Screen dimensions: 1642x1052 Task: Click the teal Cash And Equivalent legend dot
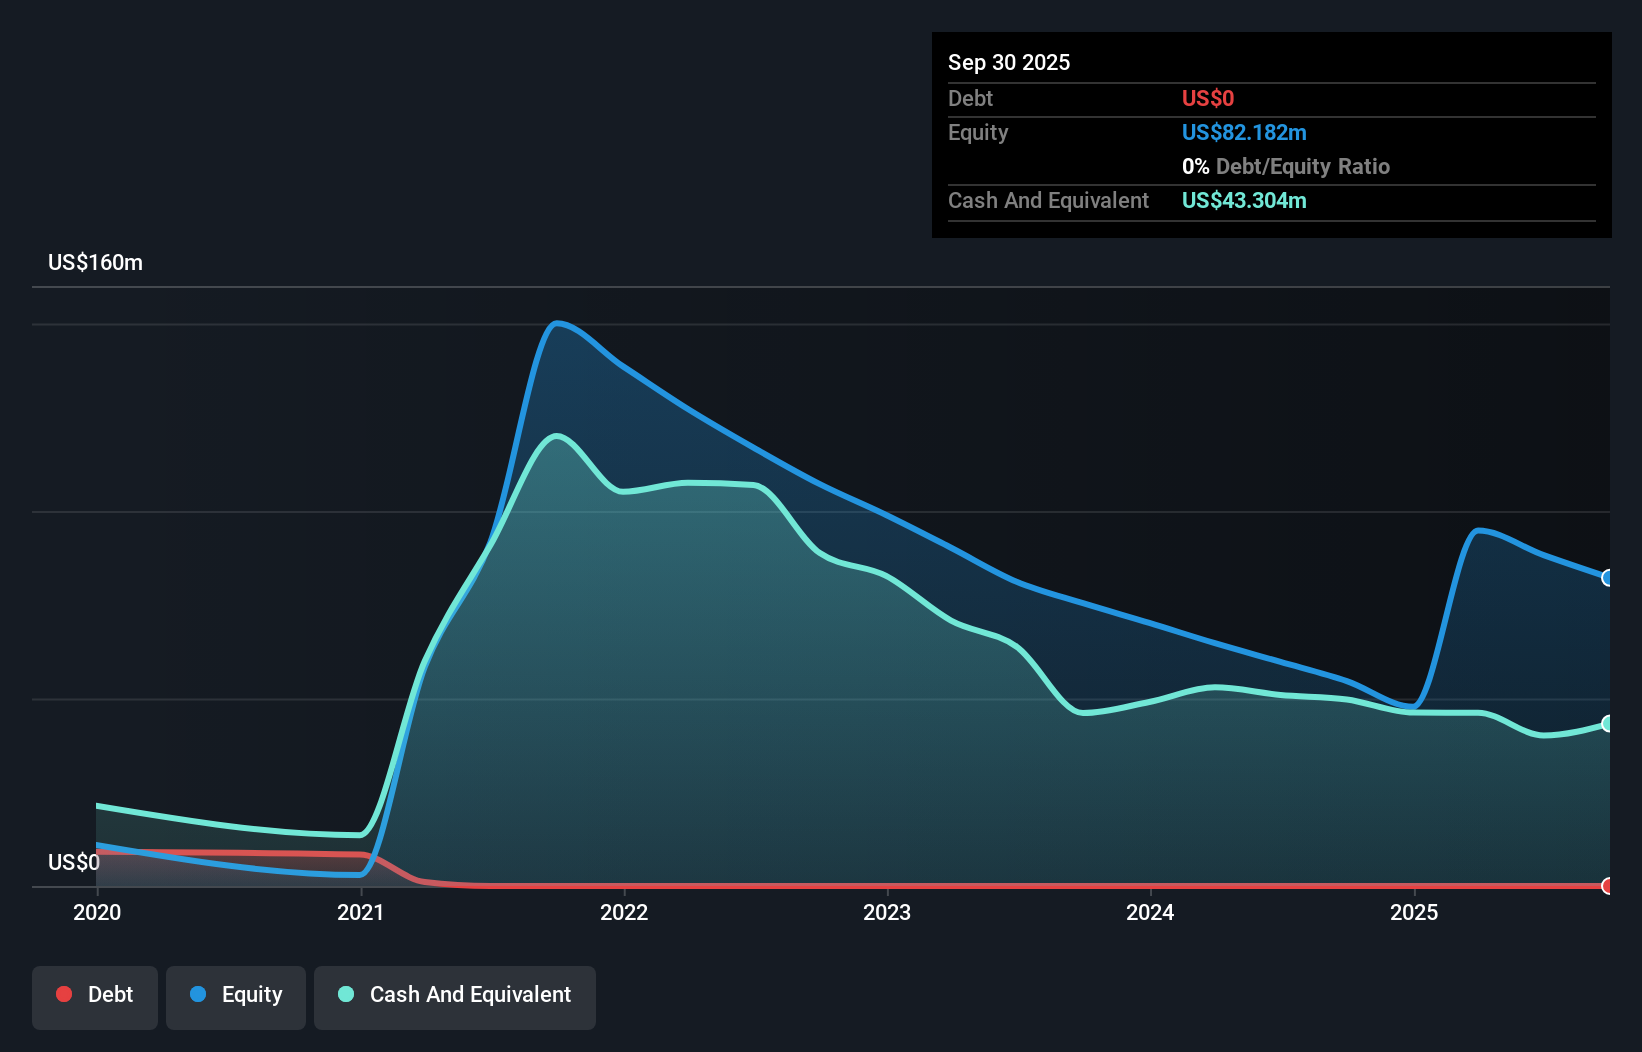tap(346, 994)
